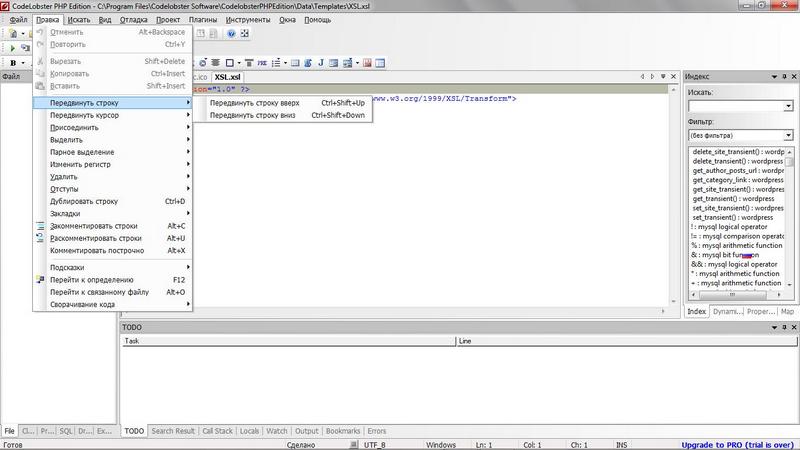Close the TODO panel

pyautogui.click(x=794, y=327)
